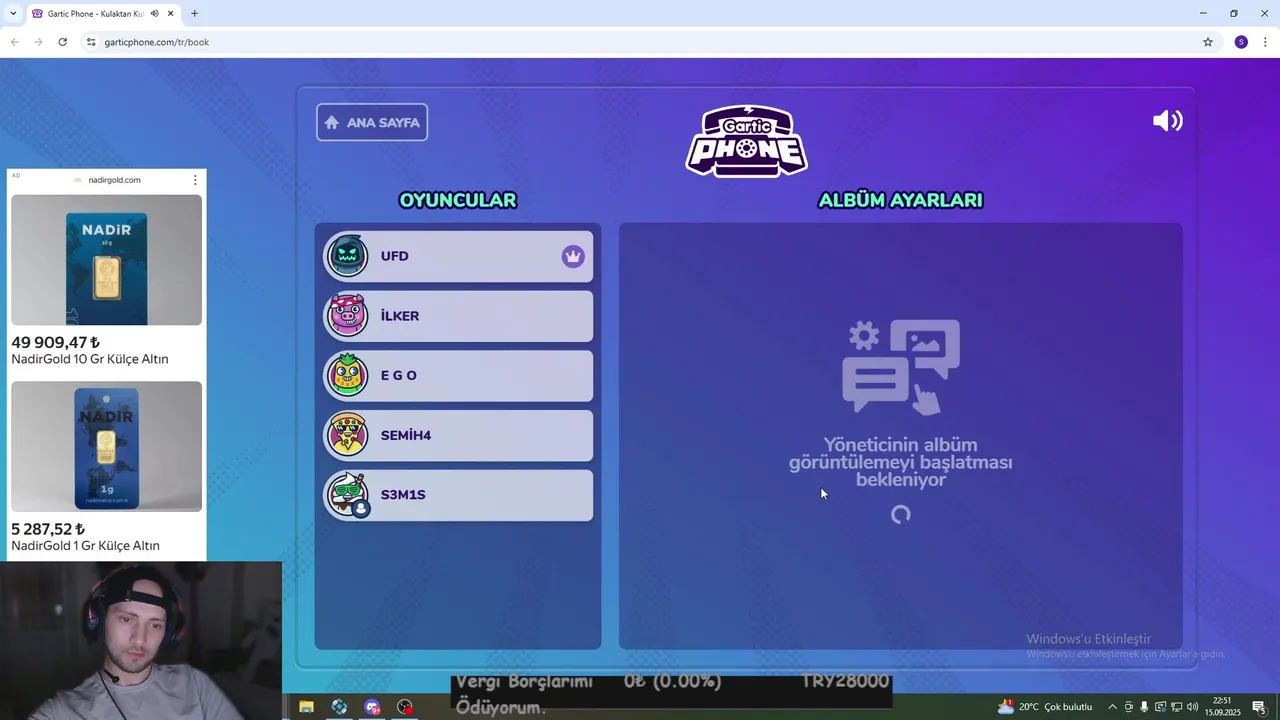Open the weather widget showing 20°C

point(1045,707)
